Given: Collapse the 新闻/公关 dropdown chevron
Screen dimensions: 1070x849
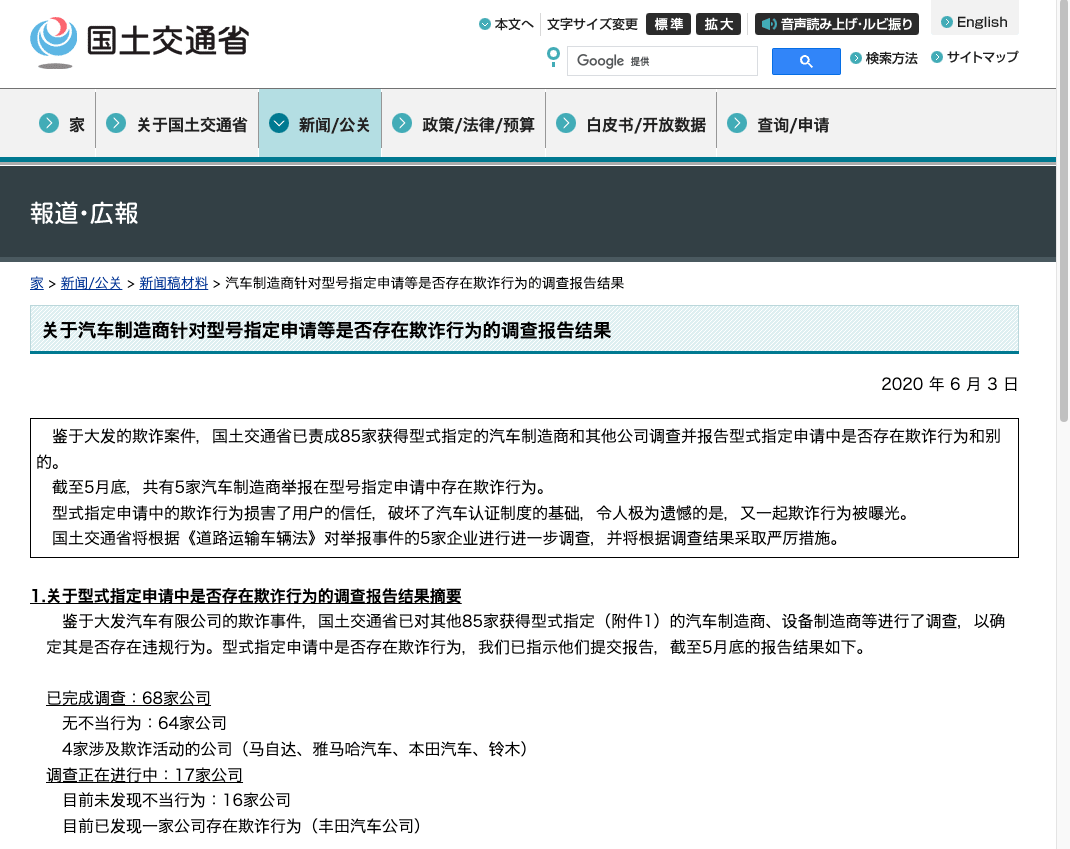Looking at the screenshot, I should coord(278,124).
